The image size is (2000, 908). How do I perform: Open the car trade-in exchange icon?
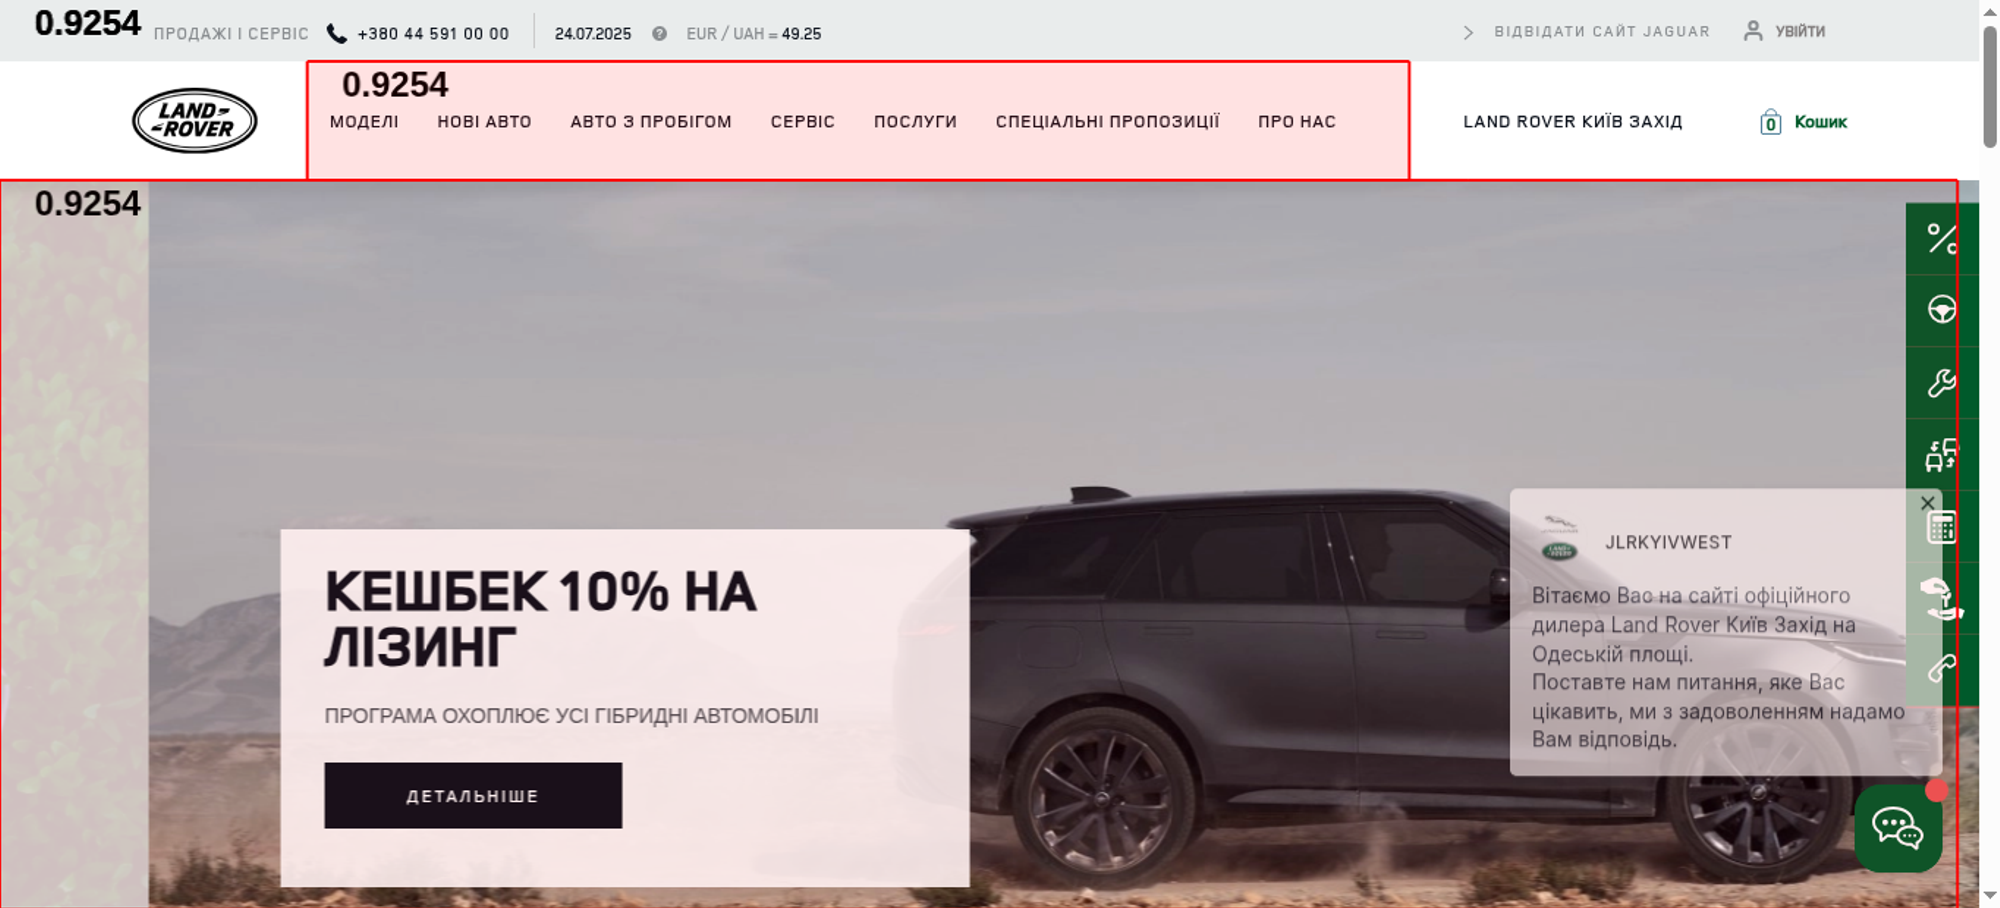(x=1942, y=455)
